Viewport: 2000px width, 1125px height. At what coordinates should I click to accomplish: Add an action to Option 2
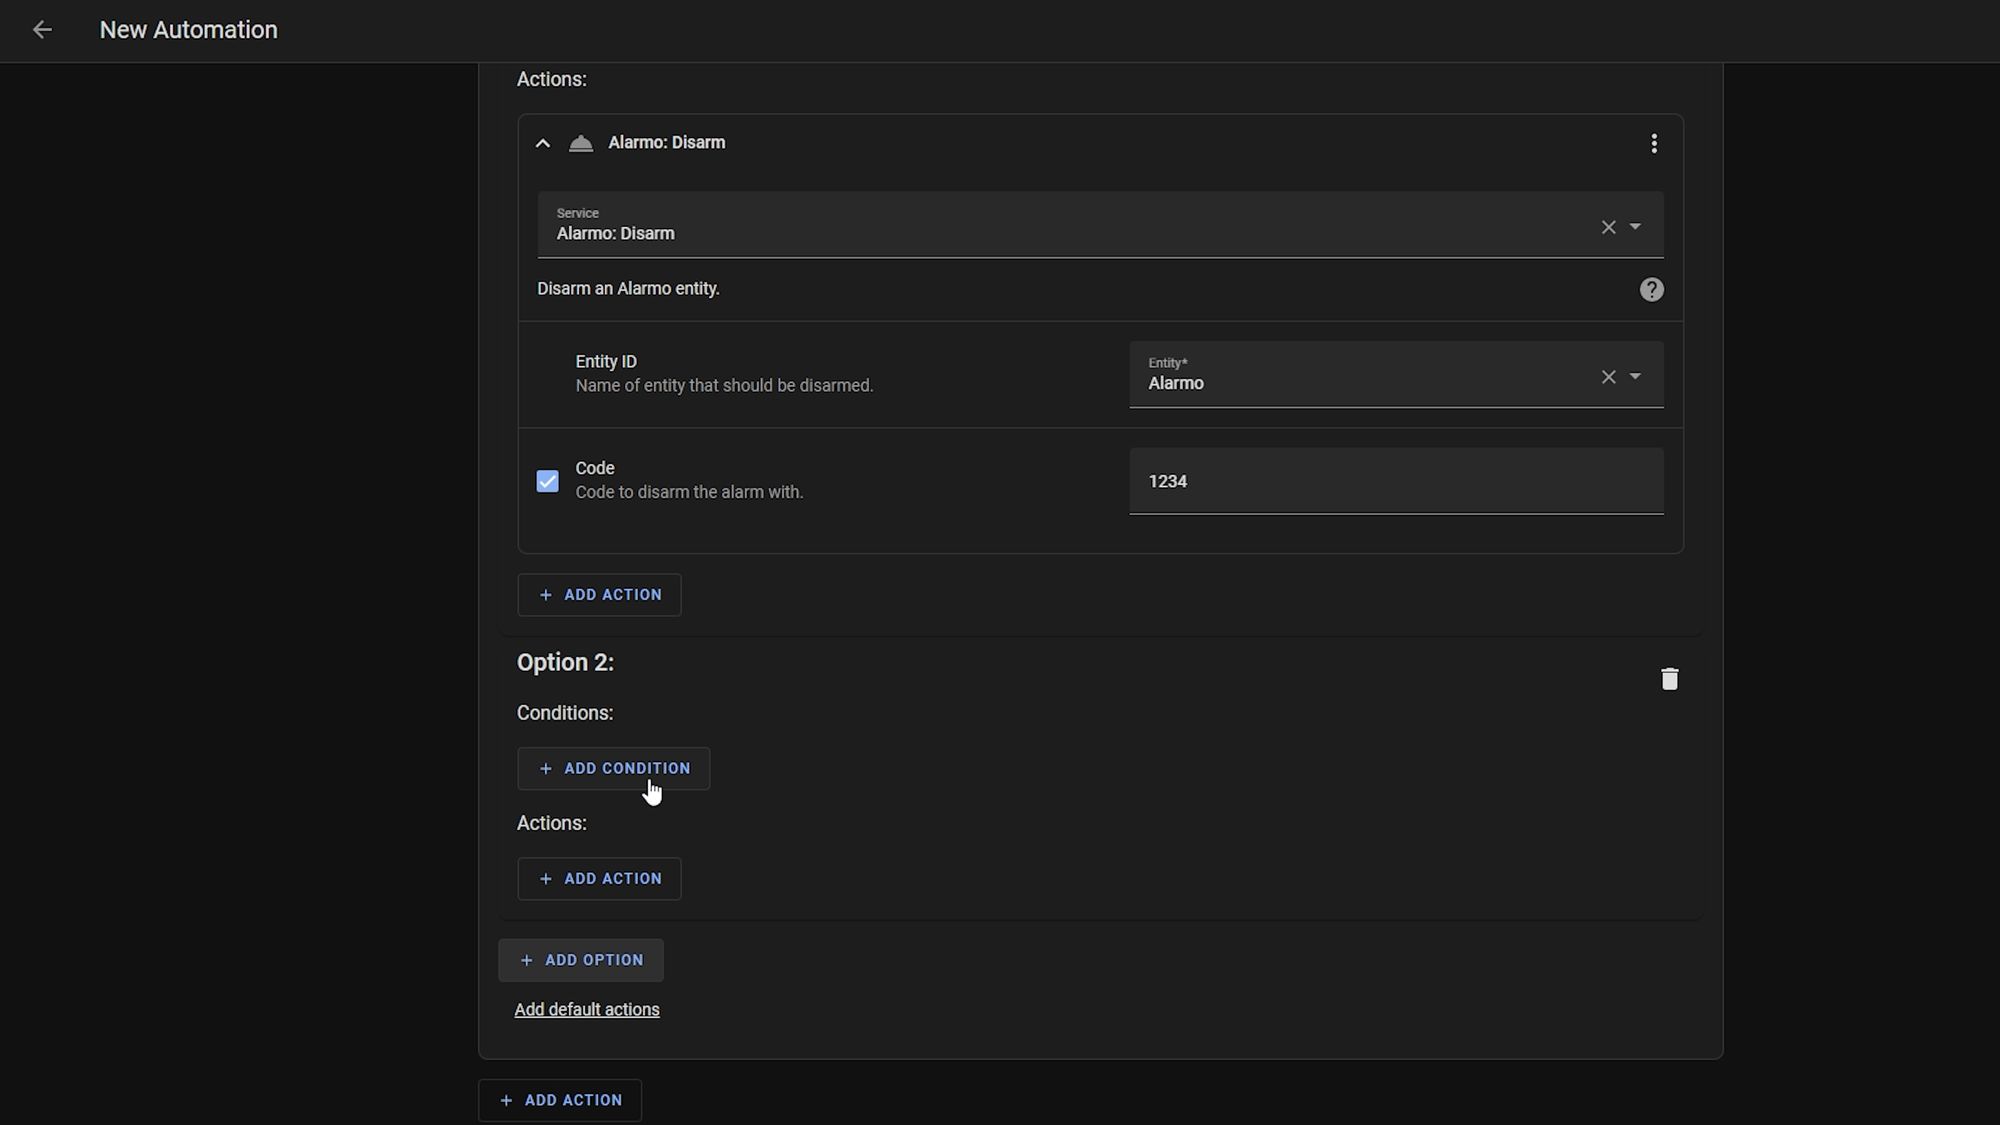pyautogui.click(x=599, y=879)
